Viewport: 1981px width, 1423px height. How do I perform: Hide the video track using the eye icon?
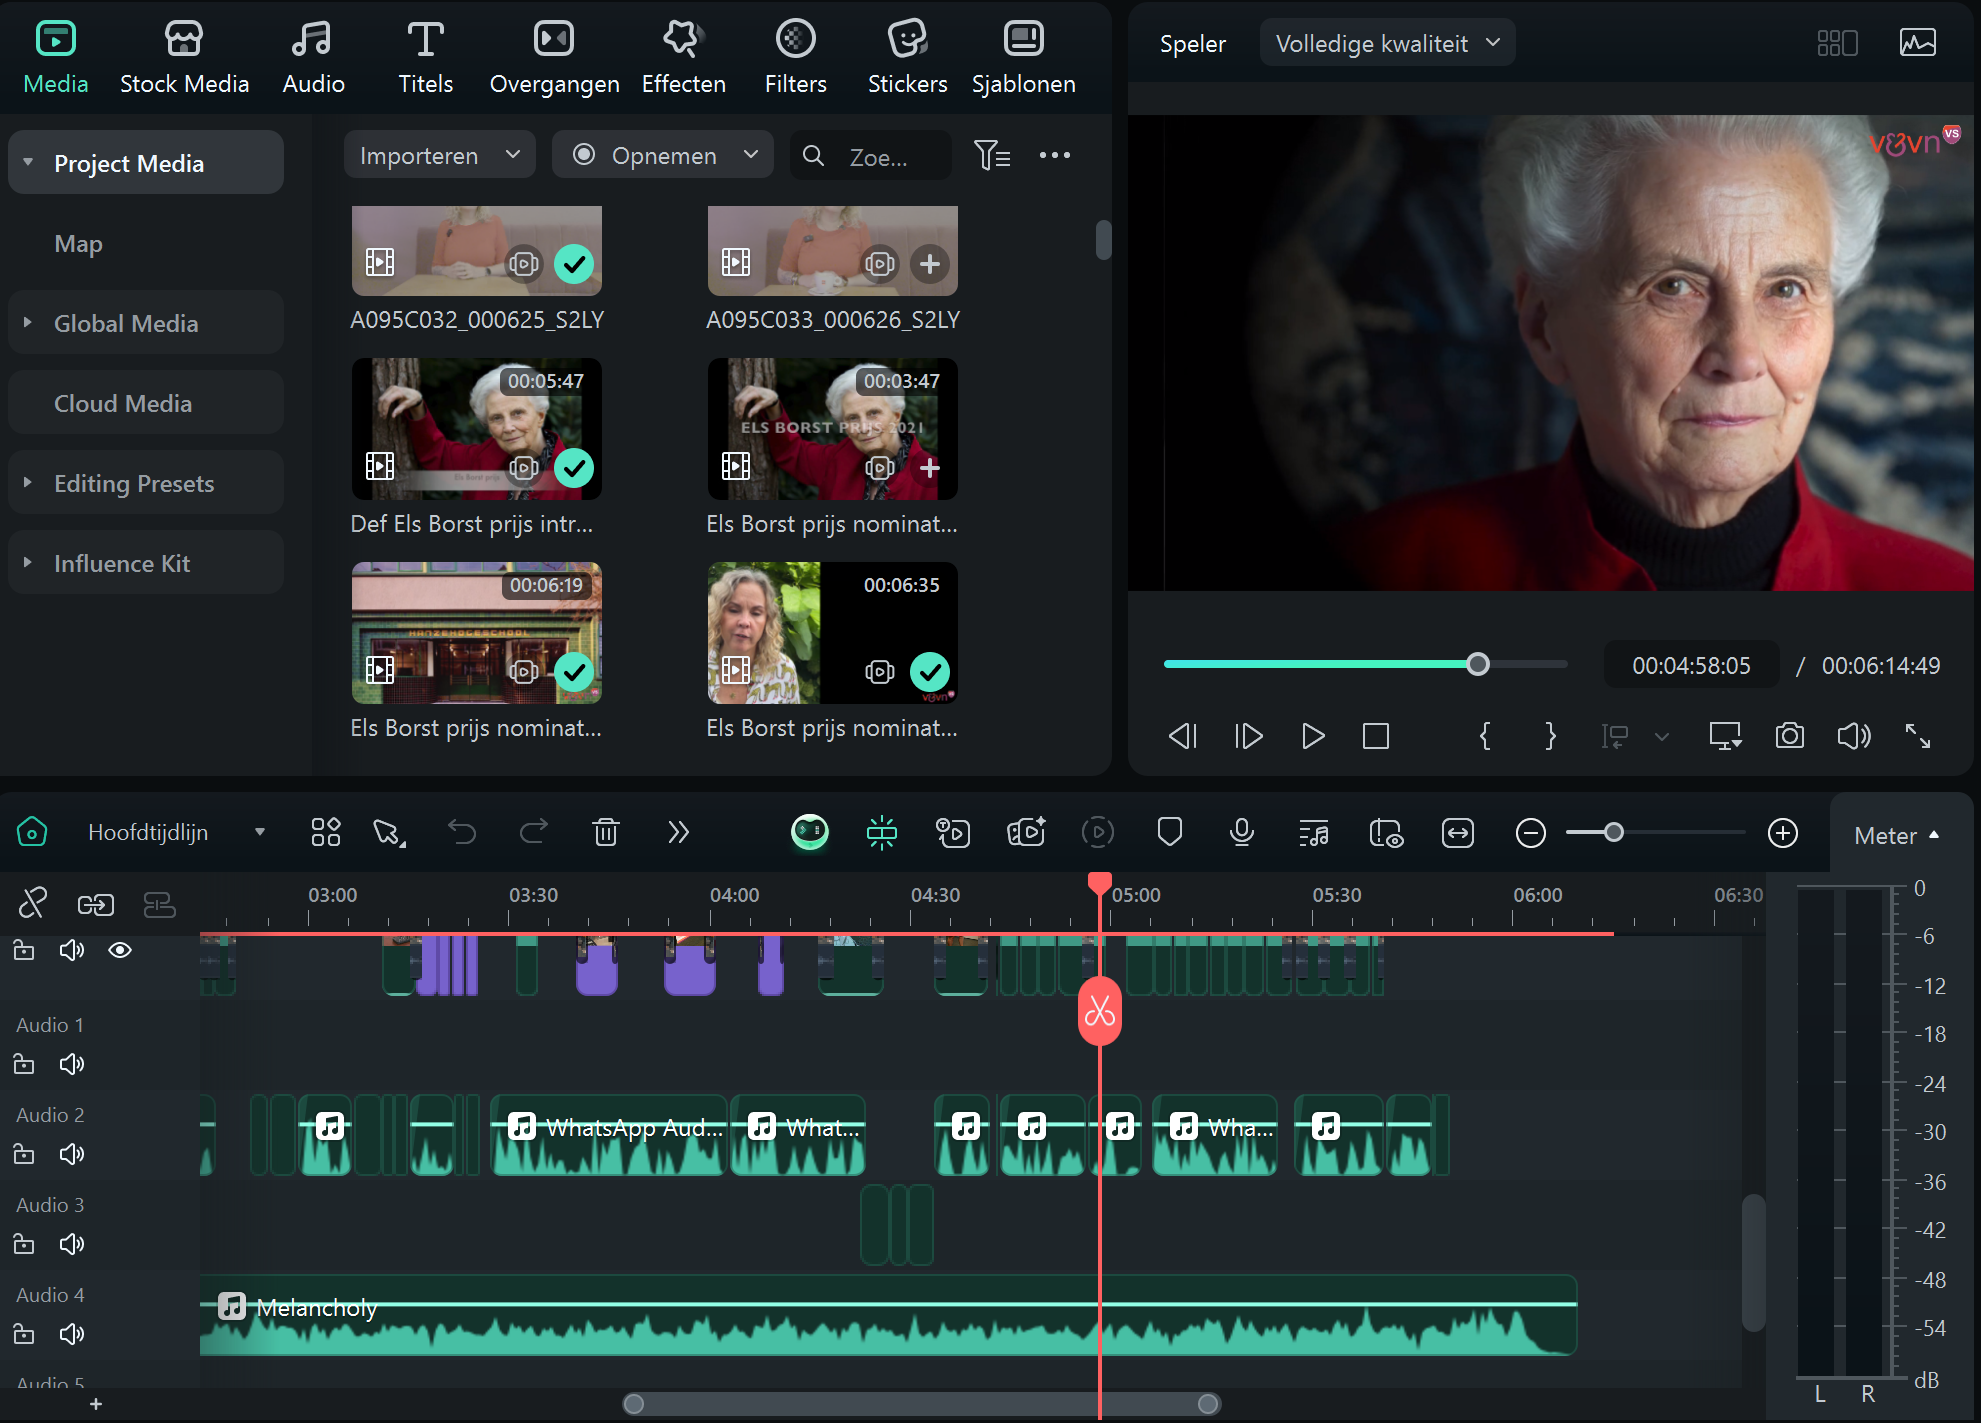coord(120,949)
